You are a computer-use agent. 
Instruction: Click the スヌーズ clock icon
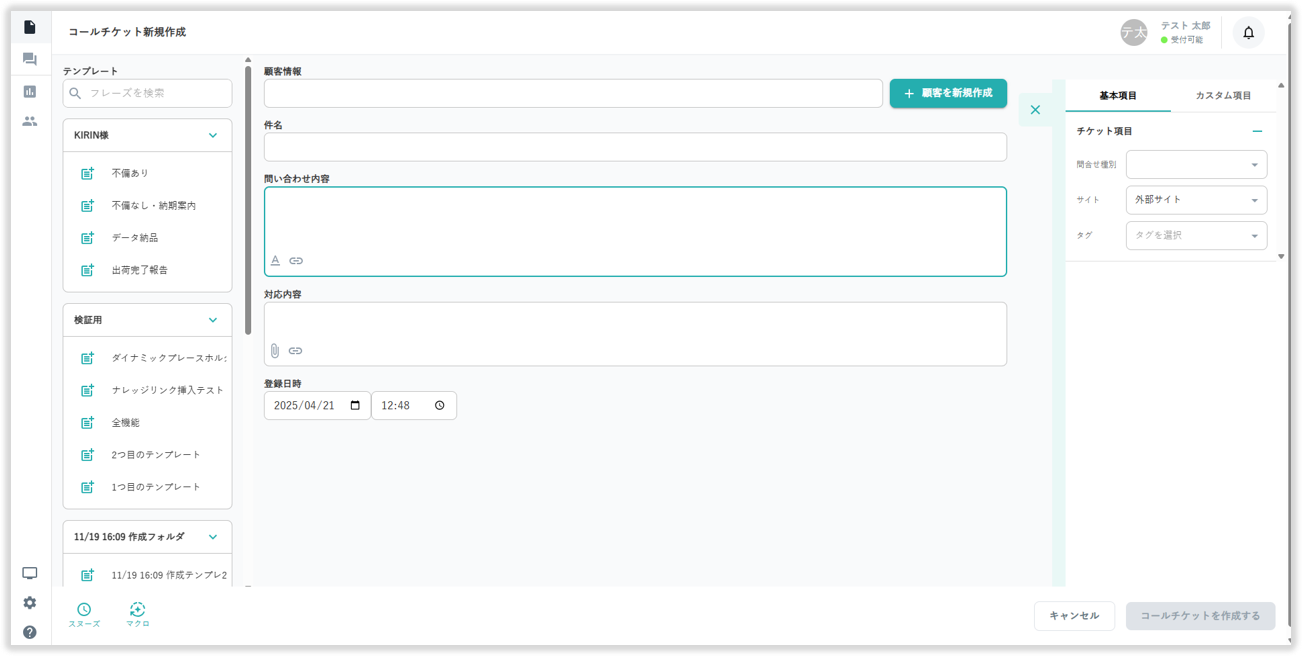click(x=84, y=610)
